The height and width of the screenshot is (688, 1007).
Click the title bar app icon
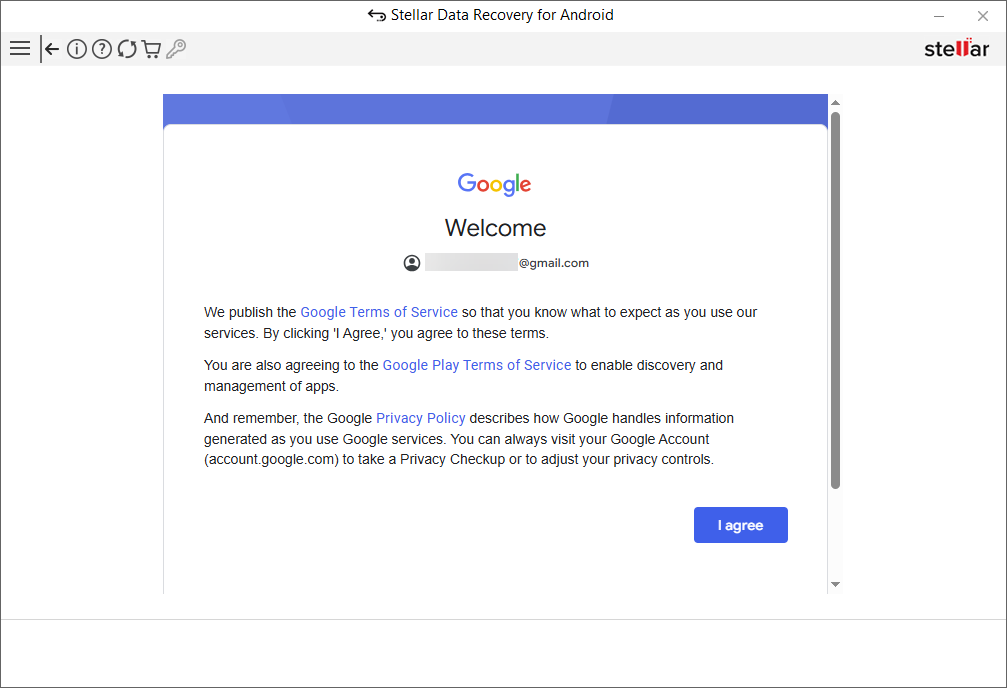tap(377, 16)
